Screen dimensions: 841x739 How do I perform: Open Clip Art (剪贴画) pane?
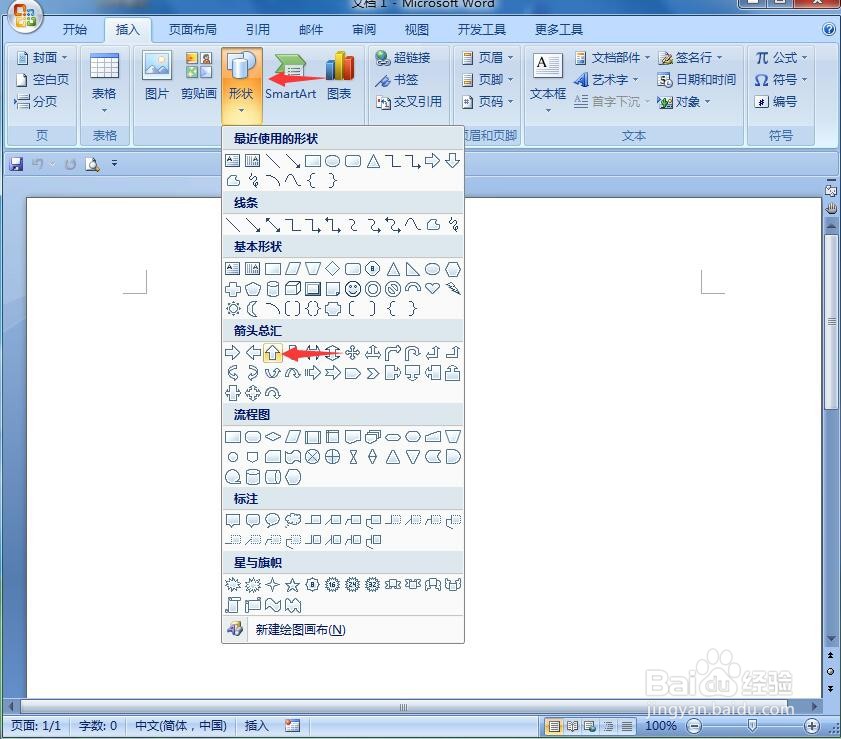tap(198, 76)
